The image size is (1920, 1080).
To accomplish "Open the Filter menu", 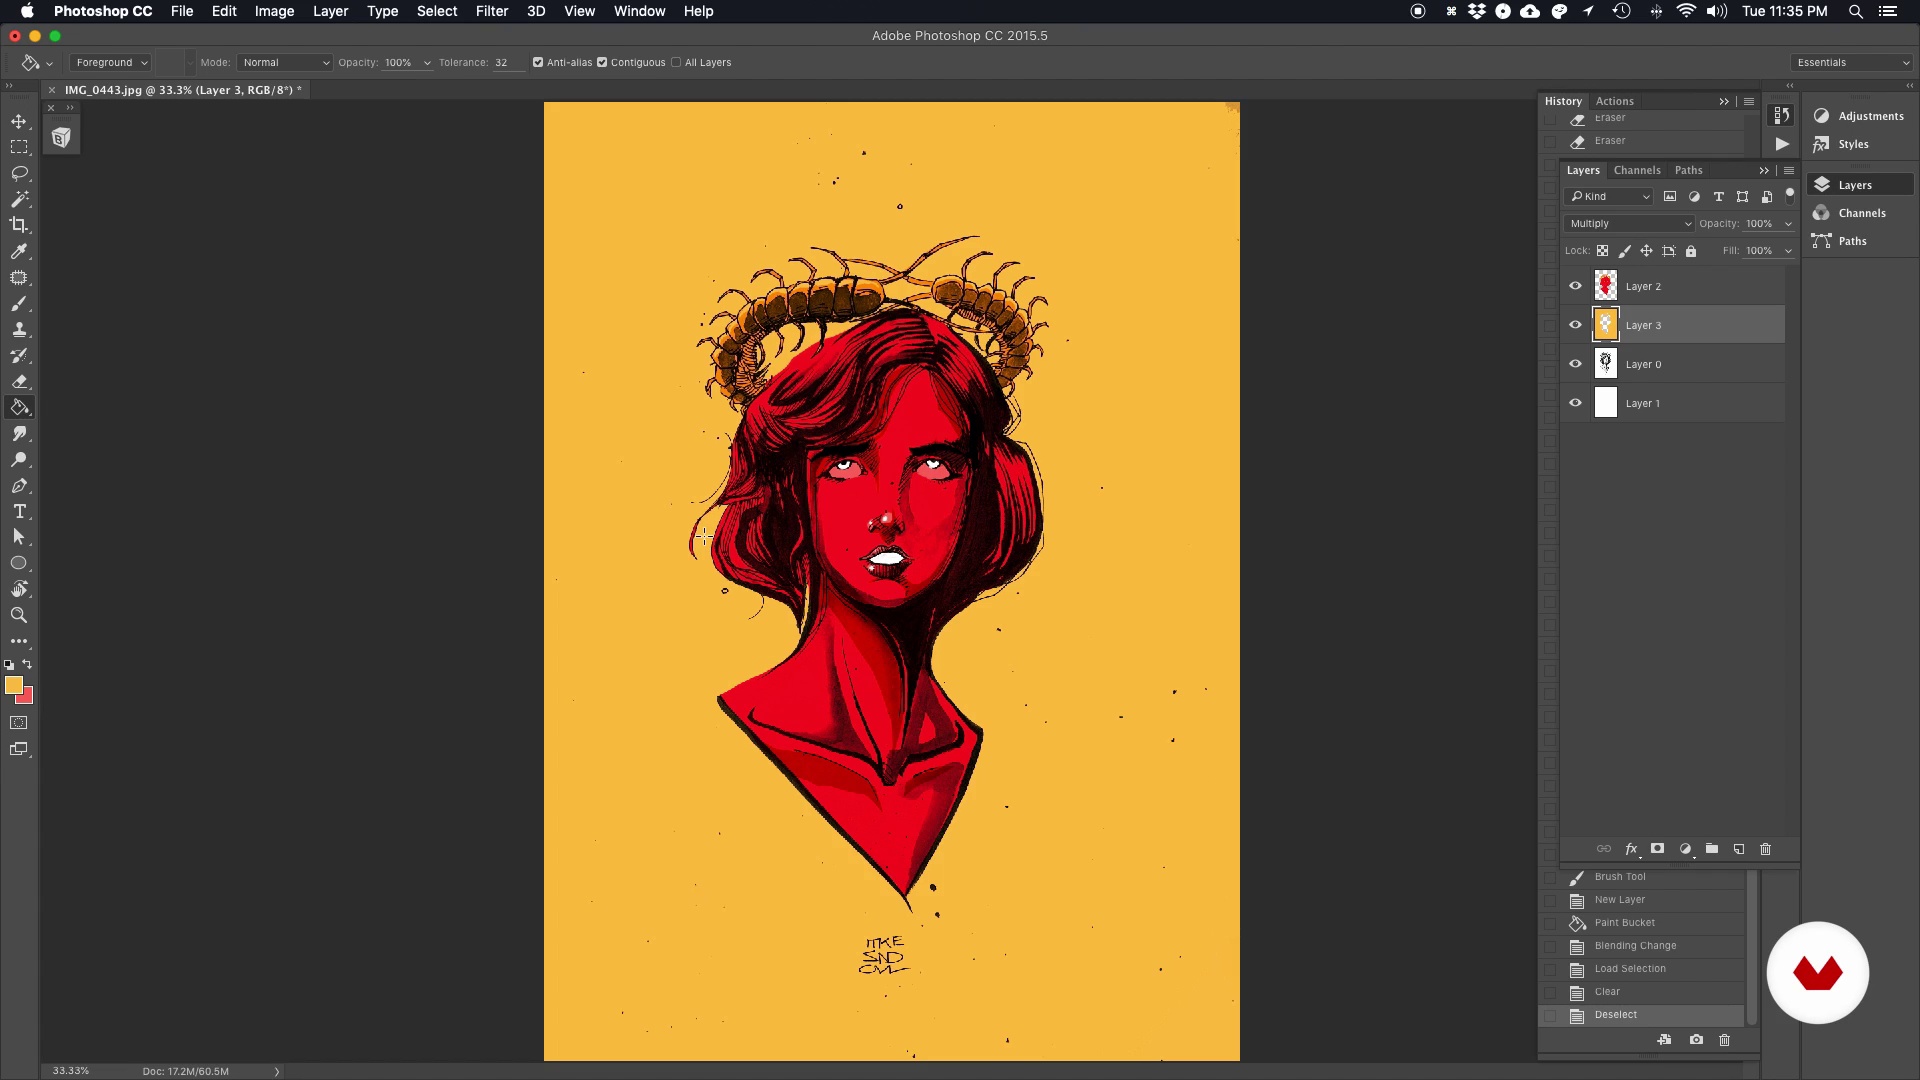I will [x=492, y=11].
